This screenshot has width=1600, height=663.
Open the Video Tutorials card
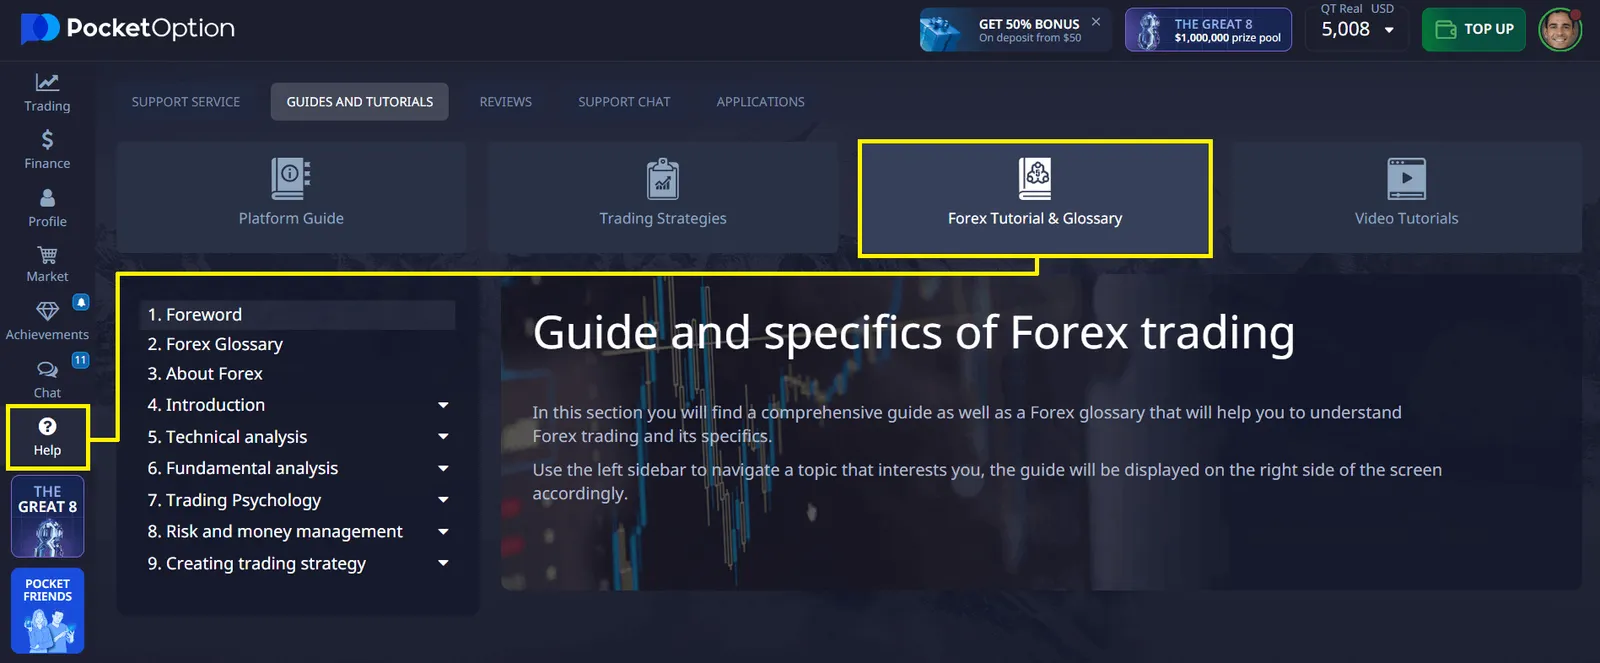[1406, 197]
